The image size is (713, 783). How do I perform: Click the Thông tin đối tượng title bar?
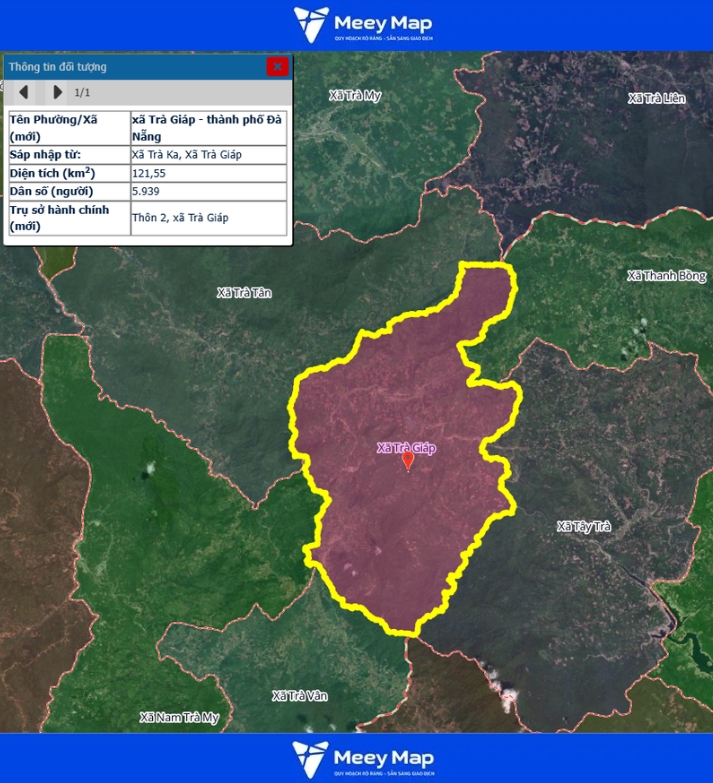130,67
